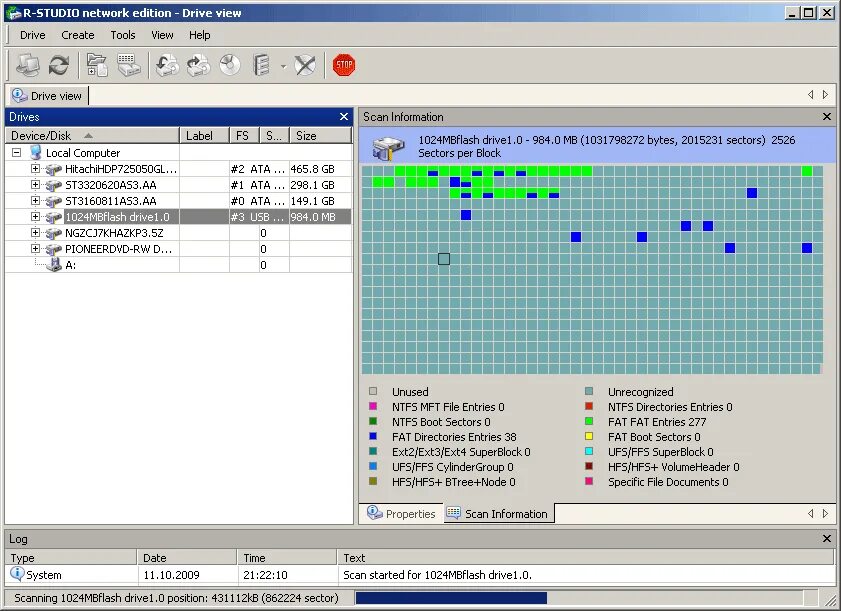
Task: Open the Help menu
Action: [x=200, y=35]
